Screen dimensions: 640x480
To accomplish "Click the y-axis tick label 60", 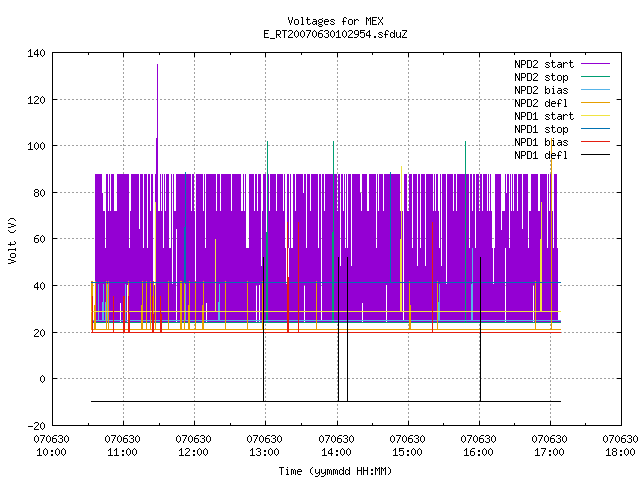I will tap(39, 239).
